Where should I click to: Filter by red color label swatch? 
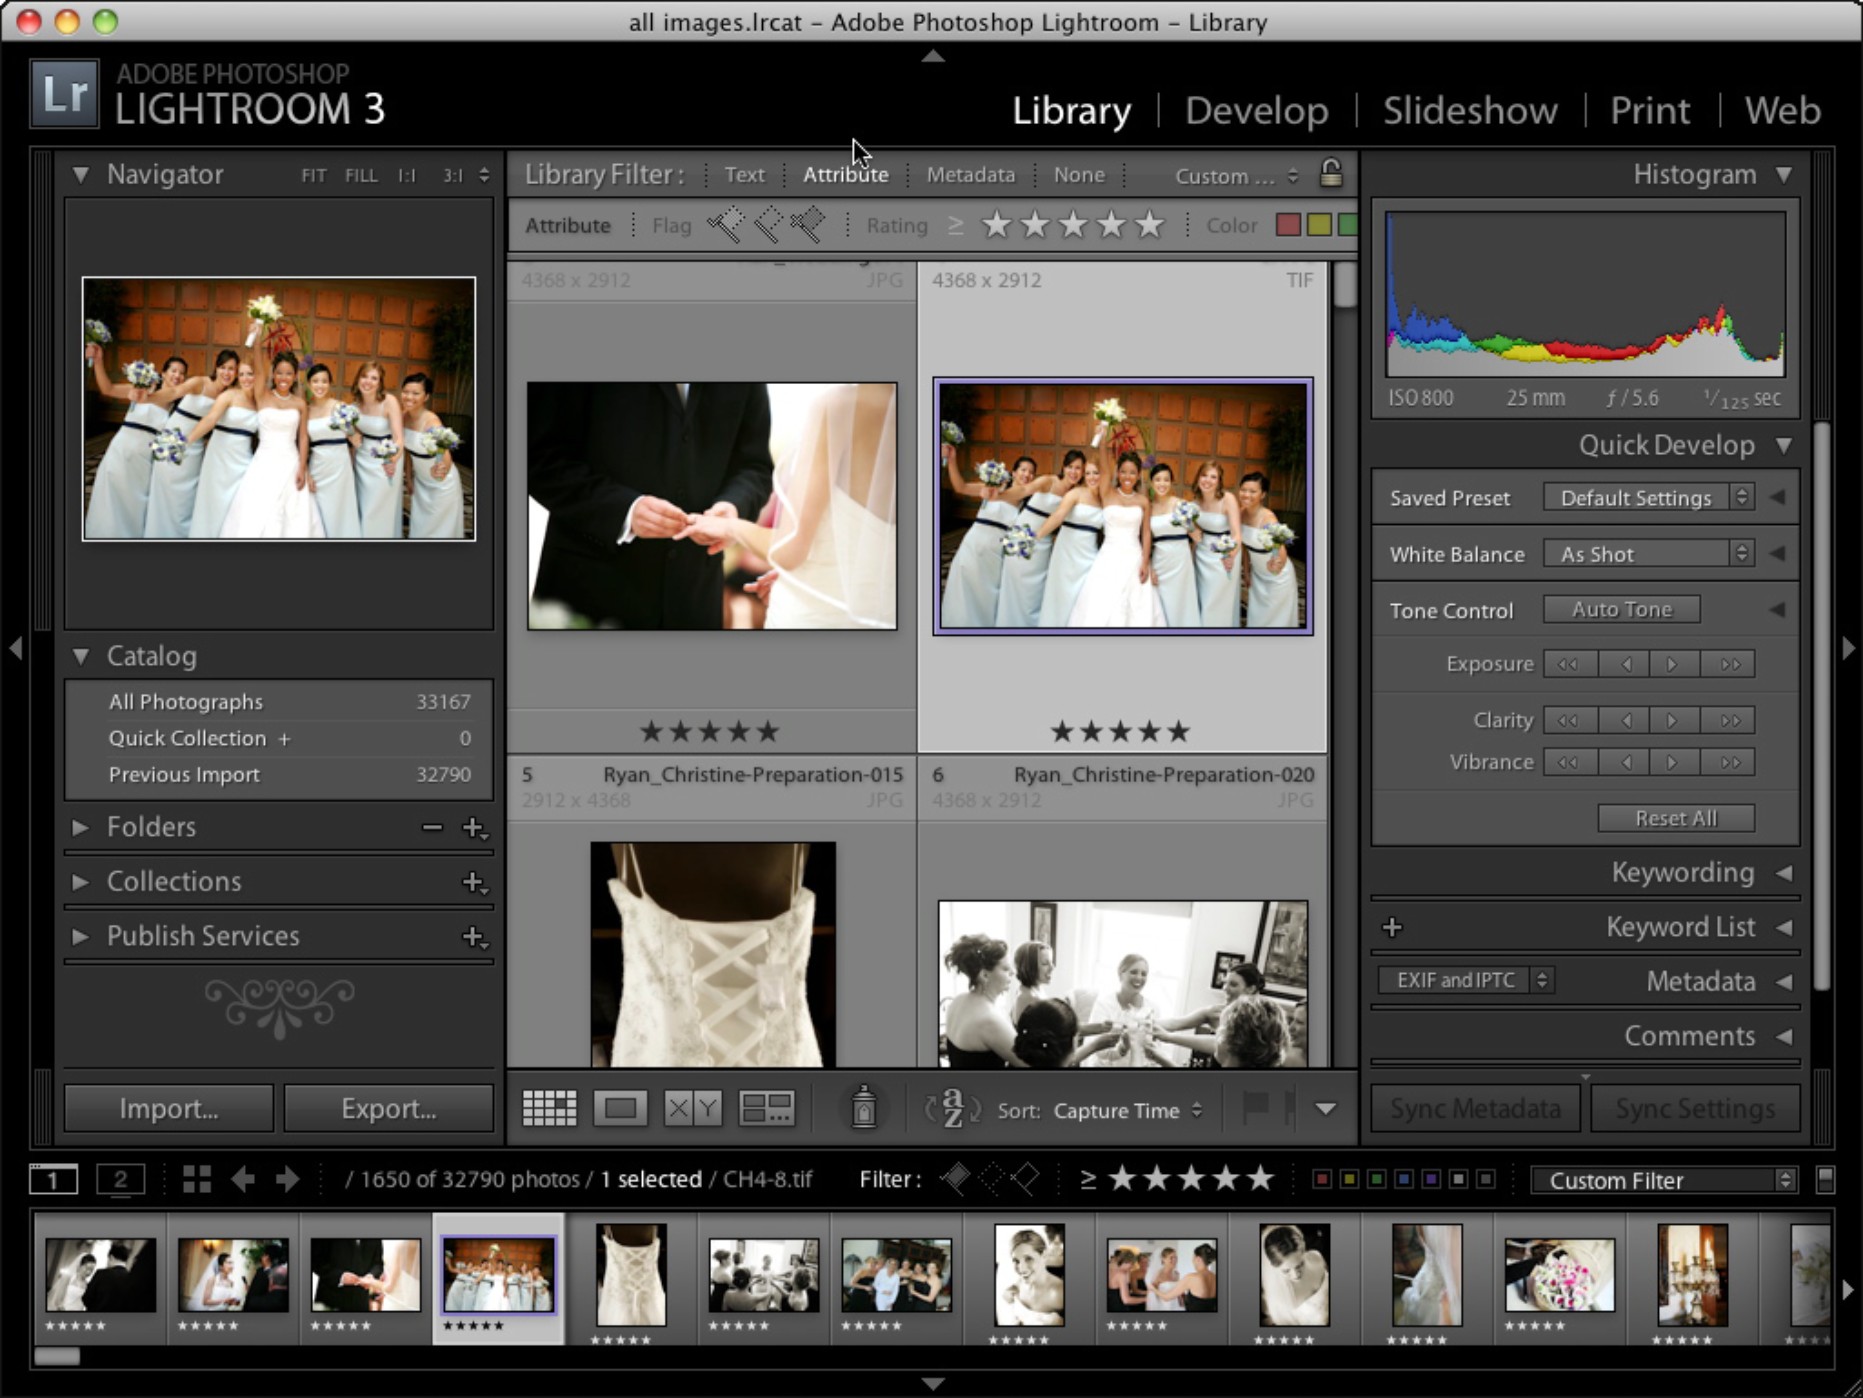pos(1289,225)
